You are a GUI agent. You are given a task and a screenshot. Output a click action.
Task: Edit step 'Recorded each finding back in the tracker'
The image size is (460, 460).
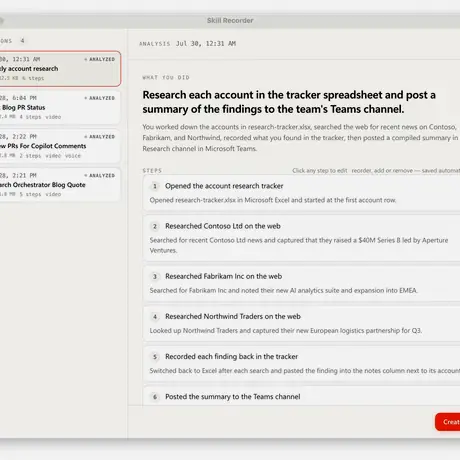[302, 364]
